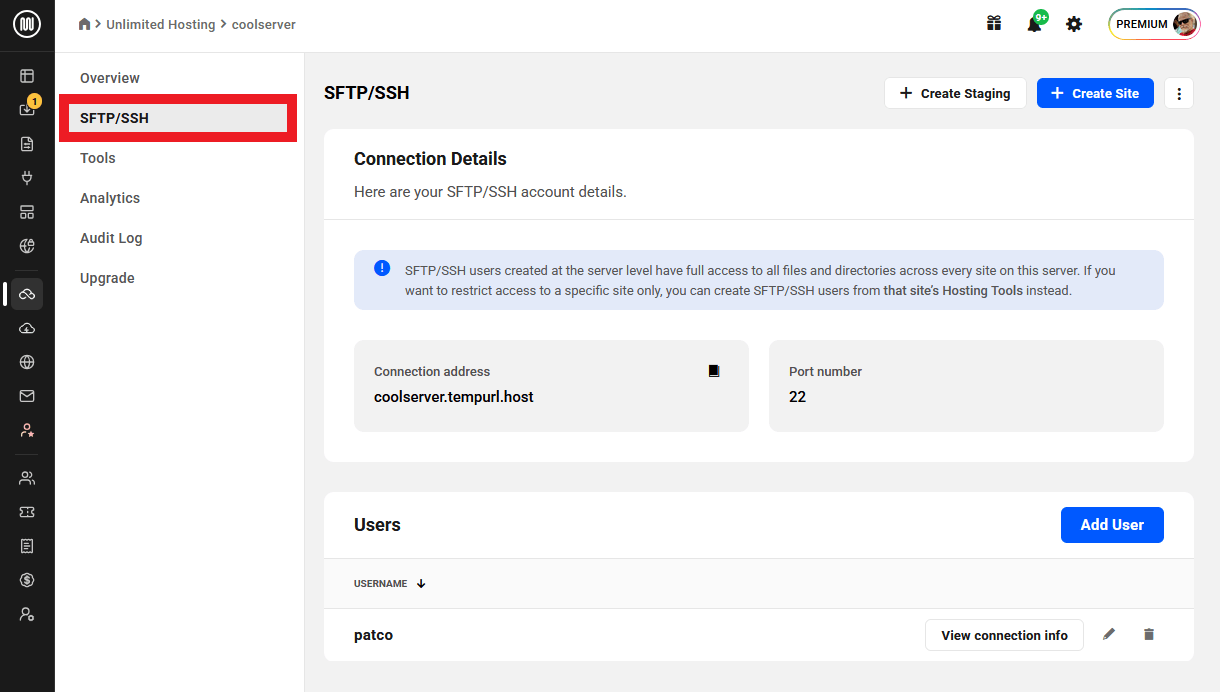Open the billing dollar icon
This screenshot has width=1220, height=692.
point(27,580)
